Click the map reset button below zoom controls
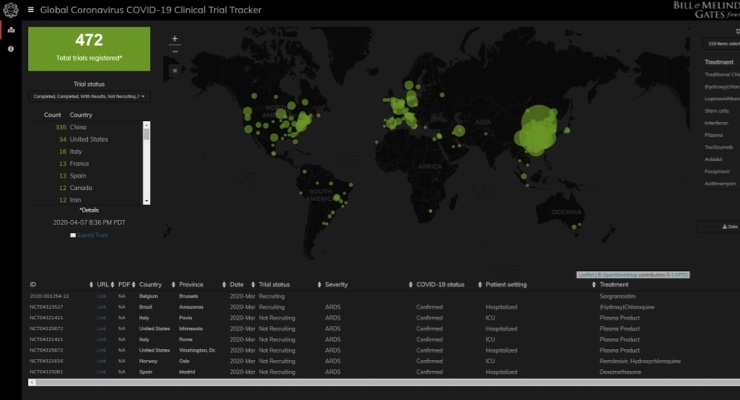The width and height of the screenshot is (740, 400). [175, 70]
